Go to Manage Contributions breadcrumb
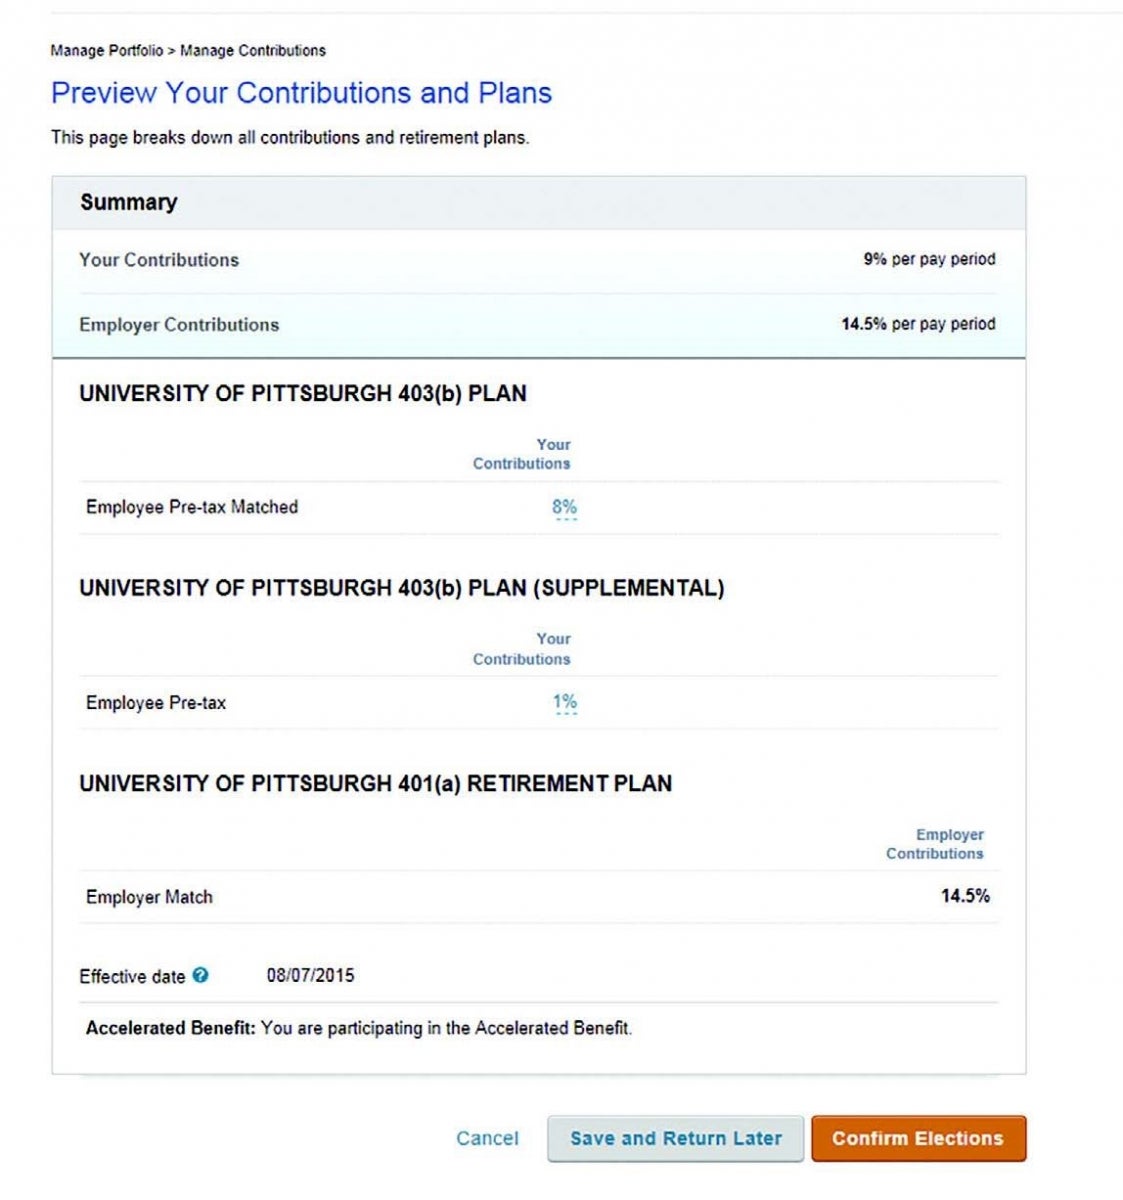1123x1200 pixels. [253, 50]
